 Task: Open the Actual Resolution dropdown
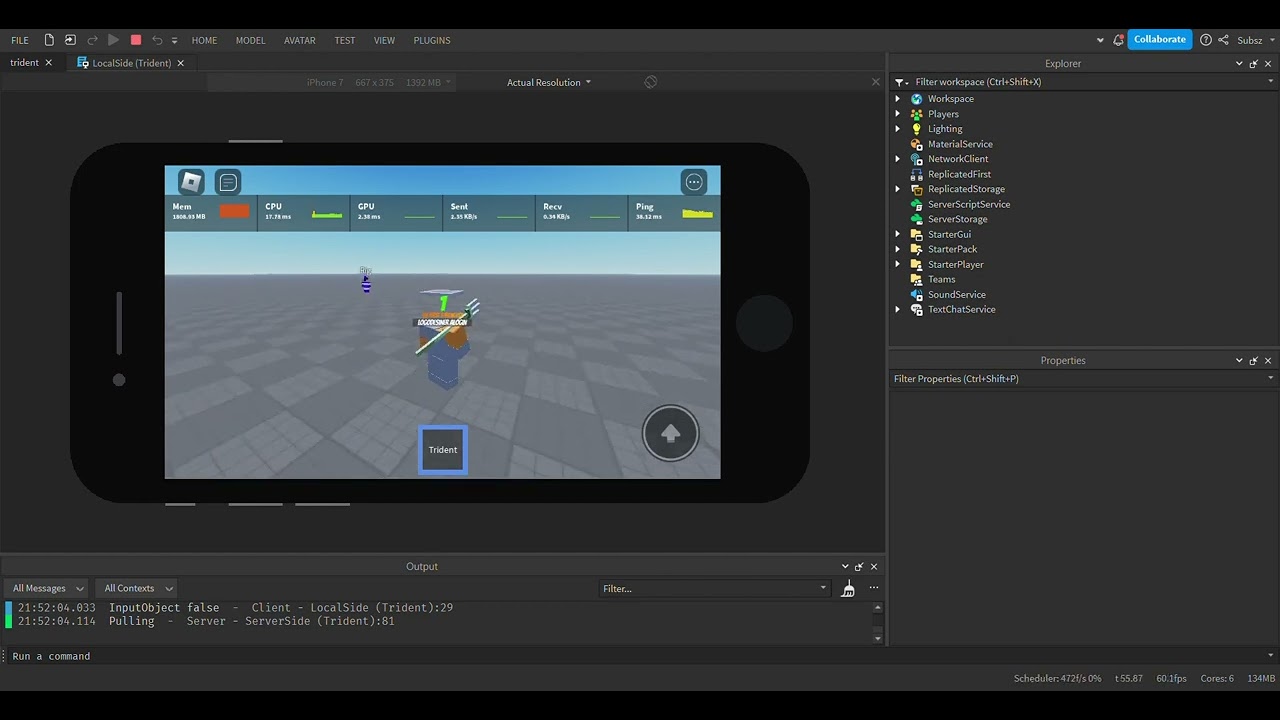[549, 82]
